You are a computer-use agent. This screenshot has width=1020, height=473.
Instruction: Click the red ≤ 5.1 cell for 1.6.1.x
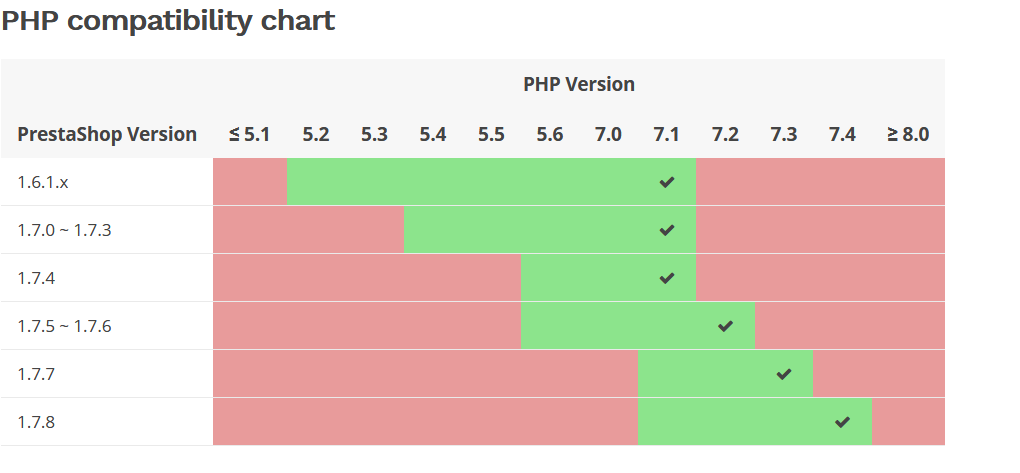(250, 182)
